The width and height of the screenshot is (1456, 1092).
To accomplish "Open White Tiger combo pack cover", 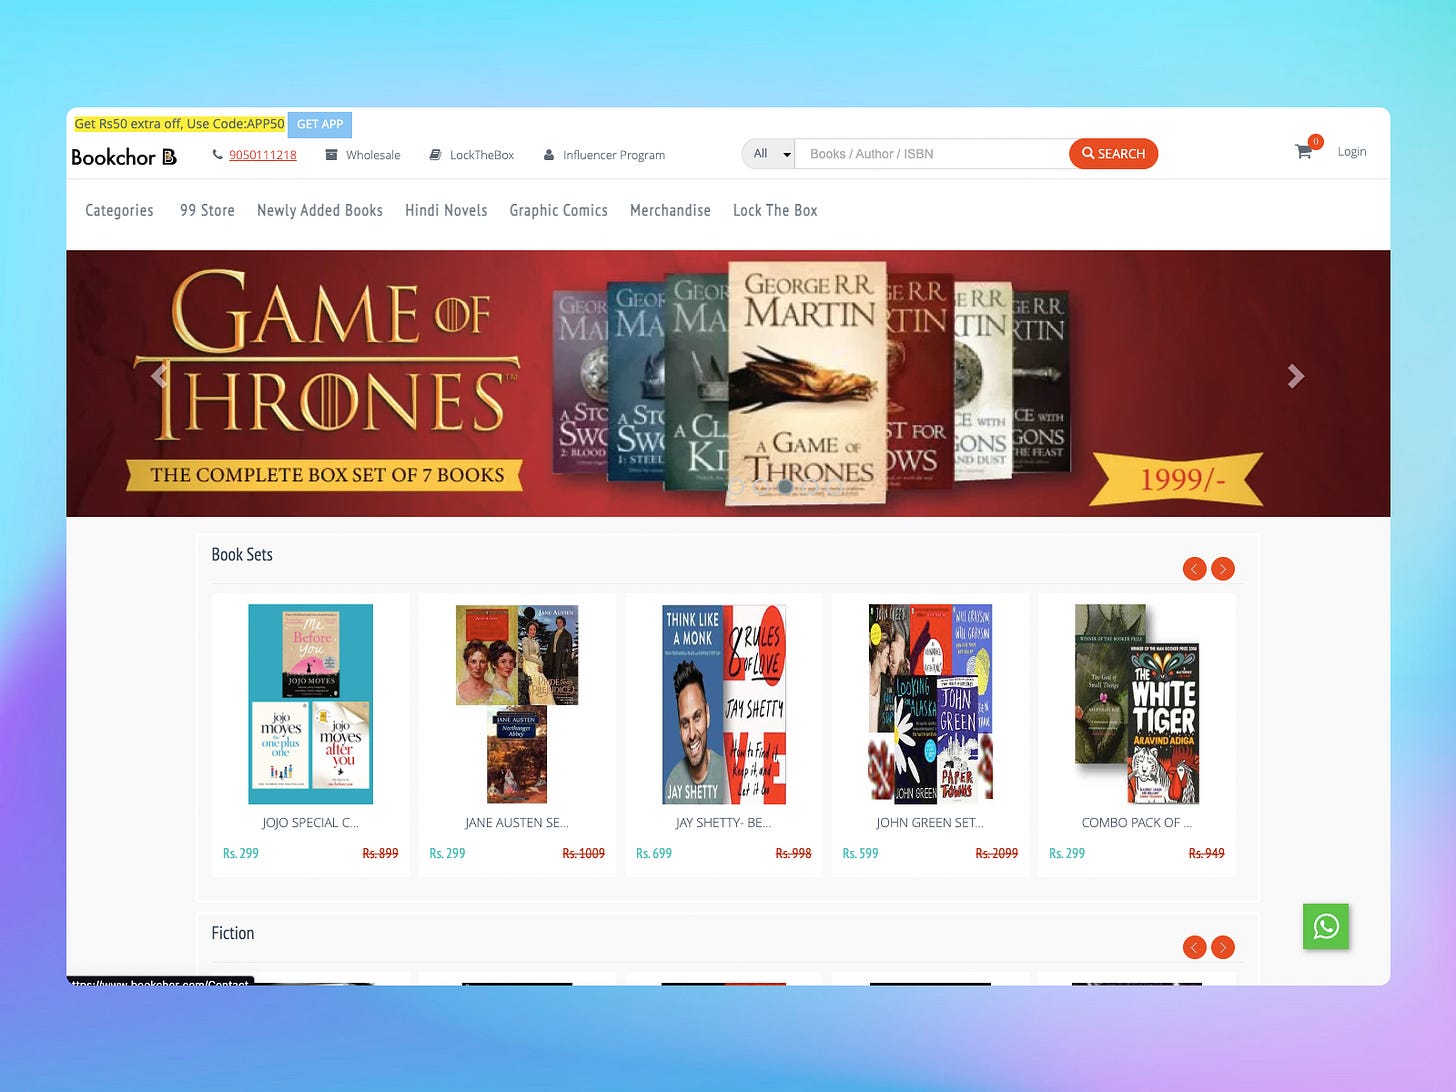I will coord(1137,704).
